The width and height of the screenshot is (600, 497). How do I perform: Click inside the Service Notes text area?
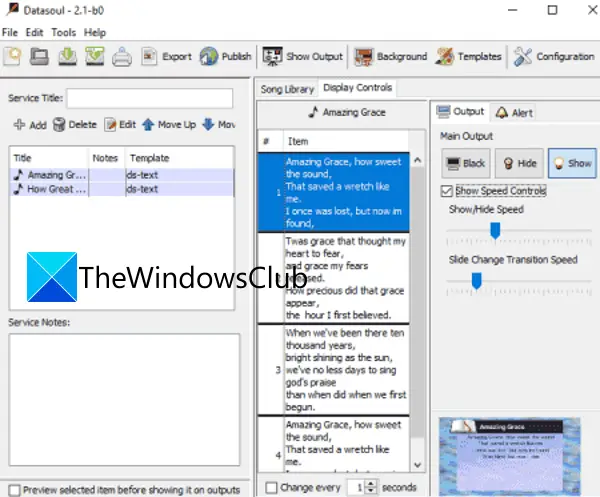pyautogui.click(x=124, y=399)
